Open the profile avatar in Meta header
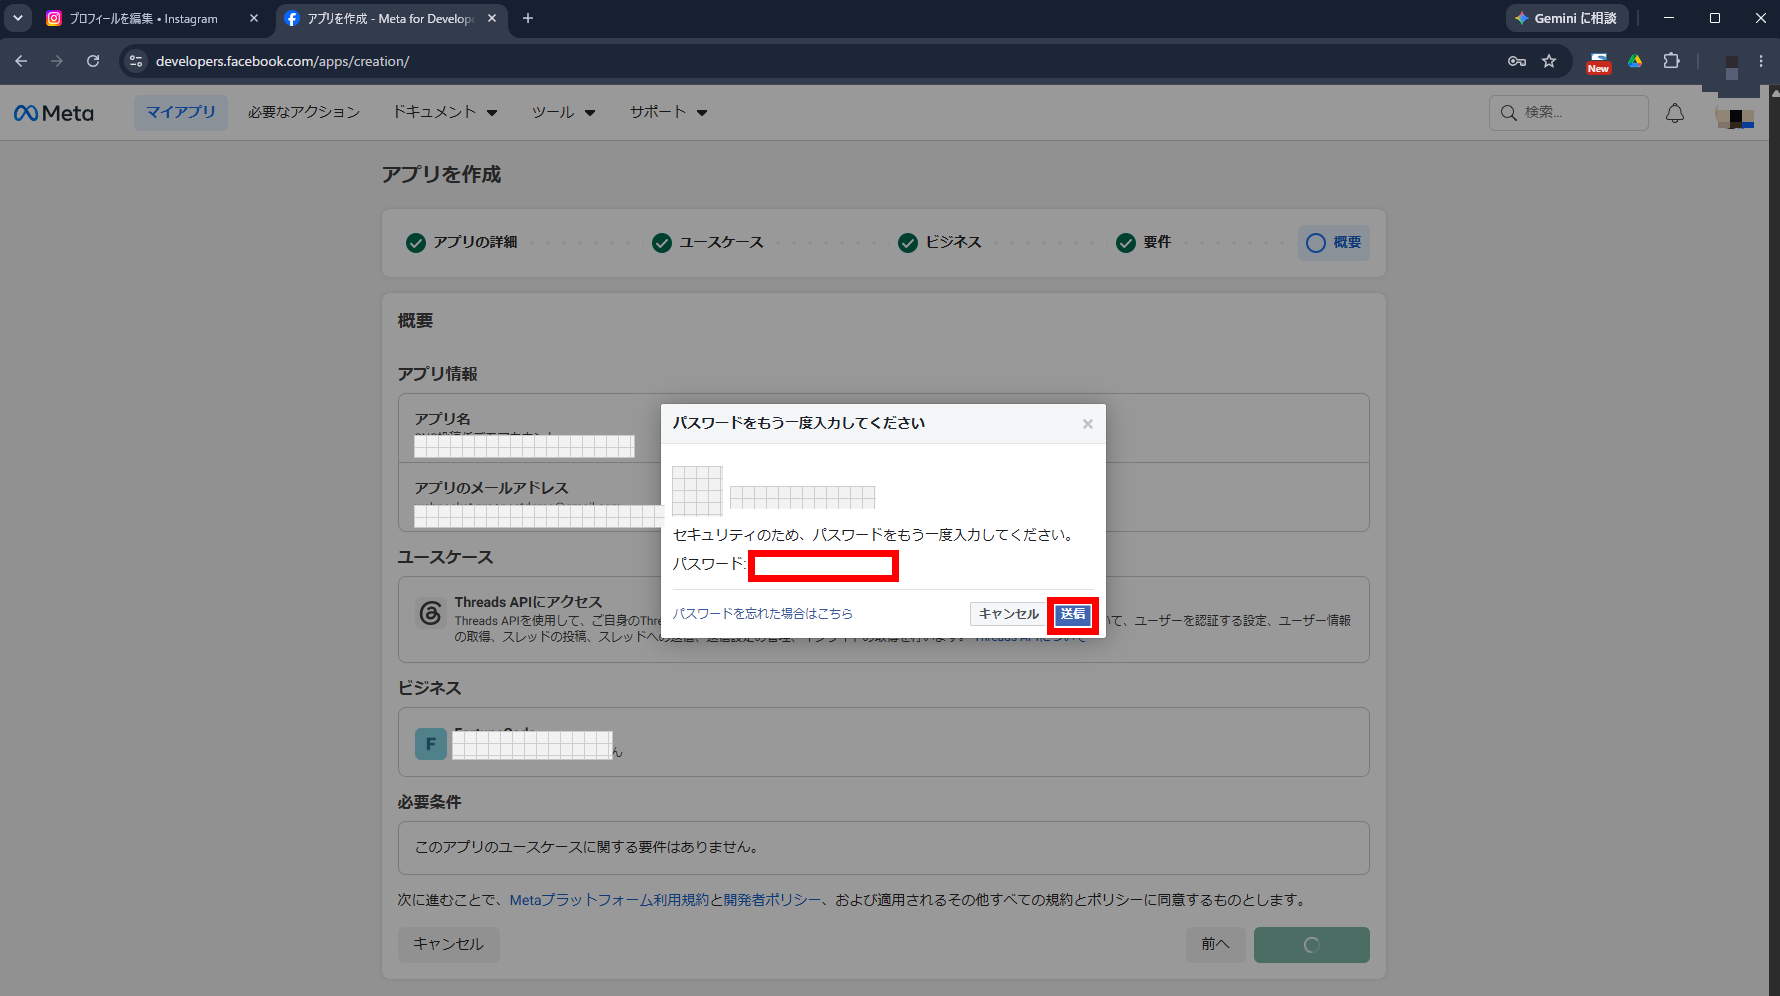Viewport: 1780px width, 996px height. tap(1735, 117)
